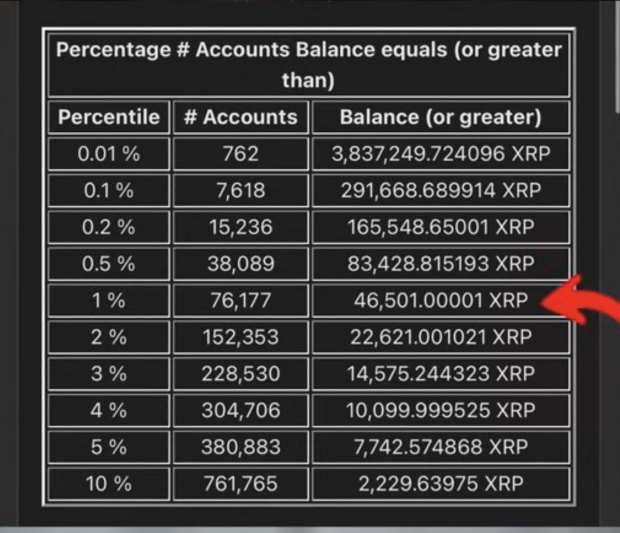Image resolution: width=620 pixels, height=533 pixels.
Task: Click the 38,089 accounts cell
Action: [x=240, y=264]
